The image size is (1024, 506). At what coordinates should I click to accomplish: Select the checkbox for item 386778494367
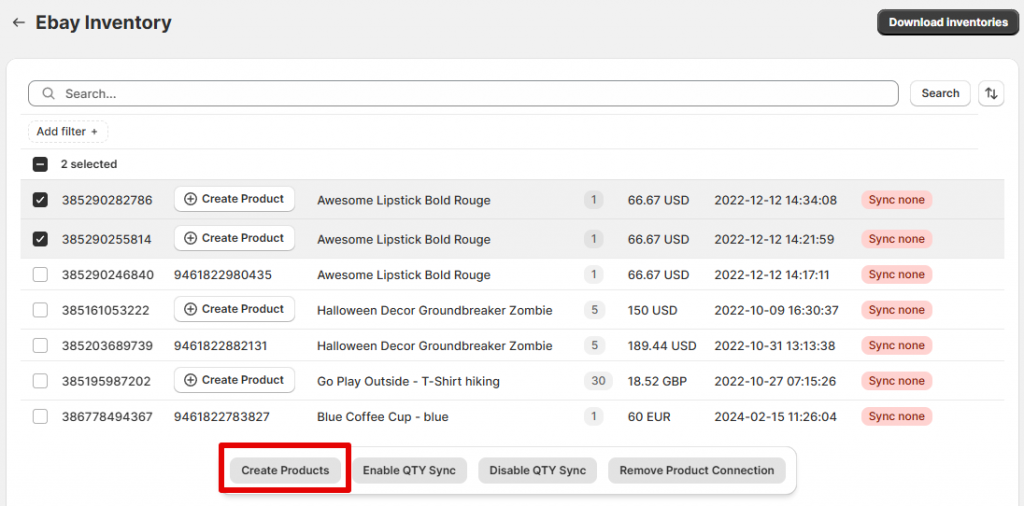tap(40, 417)
